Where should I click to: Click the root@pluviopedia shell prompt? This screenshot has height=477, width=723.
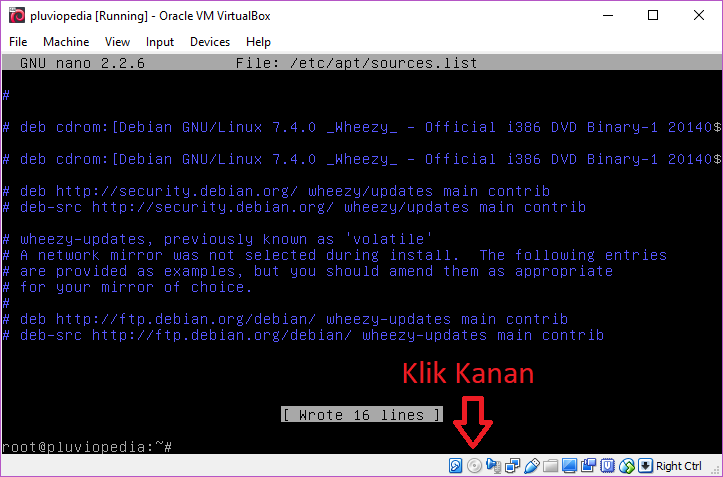click(x=87, y=447)
